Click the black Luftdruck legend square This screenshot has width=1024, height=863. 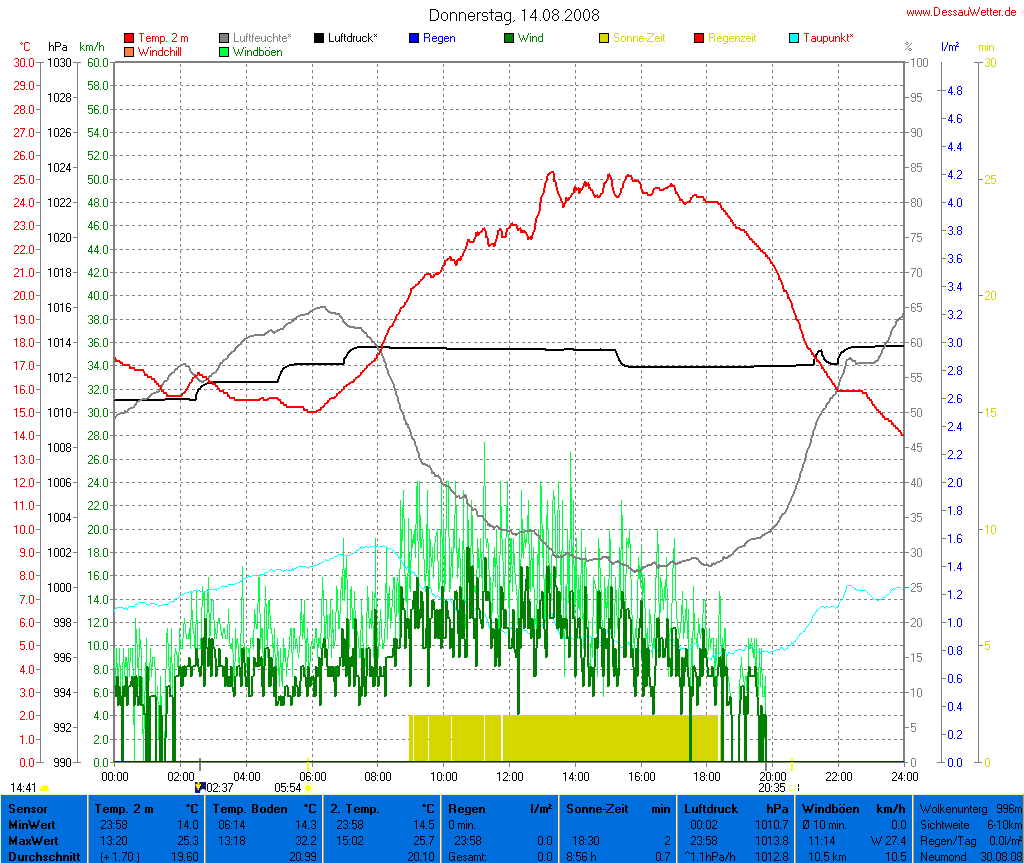[319, 38]
